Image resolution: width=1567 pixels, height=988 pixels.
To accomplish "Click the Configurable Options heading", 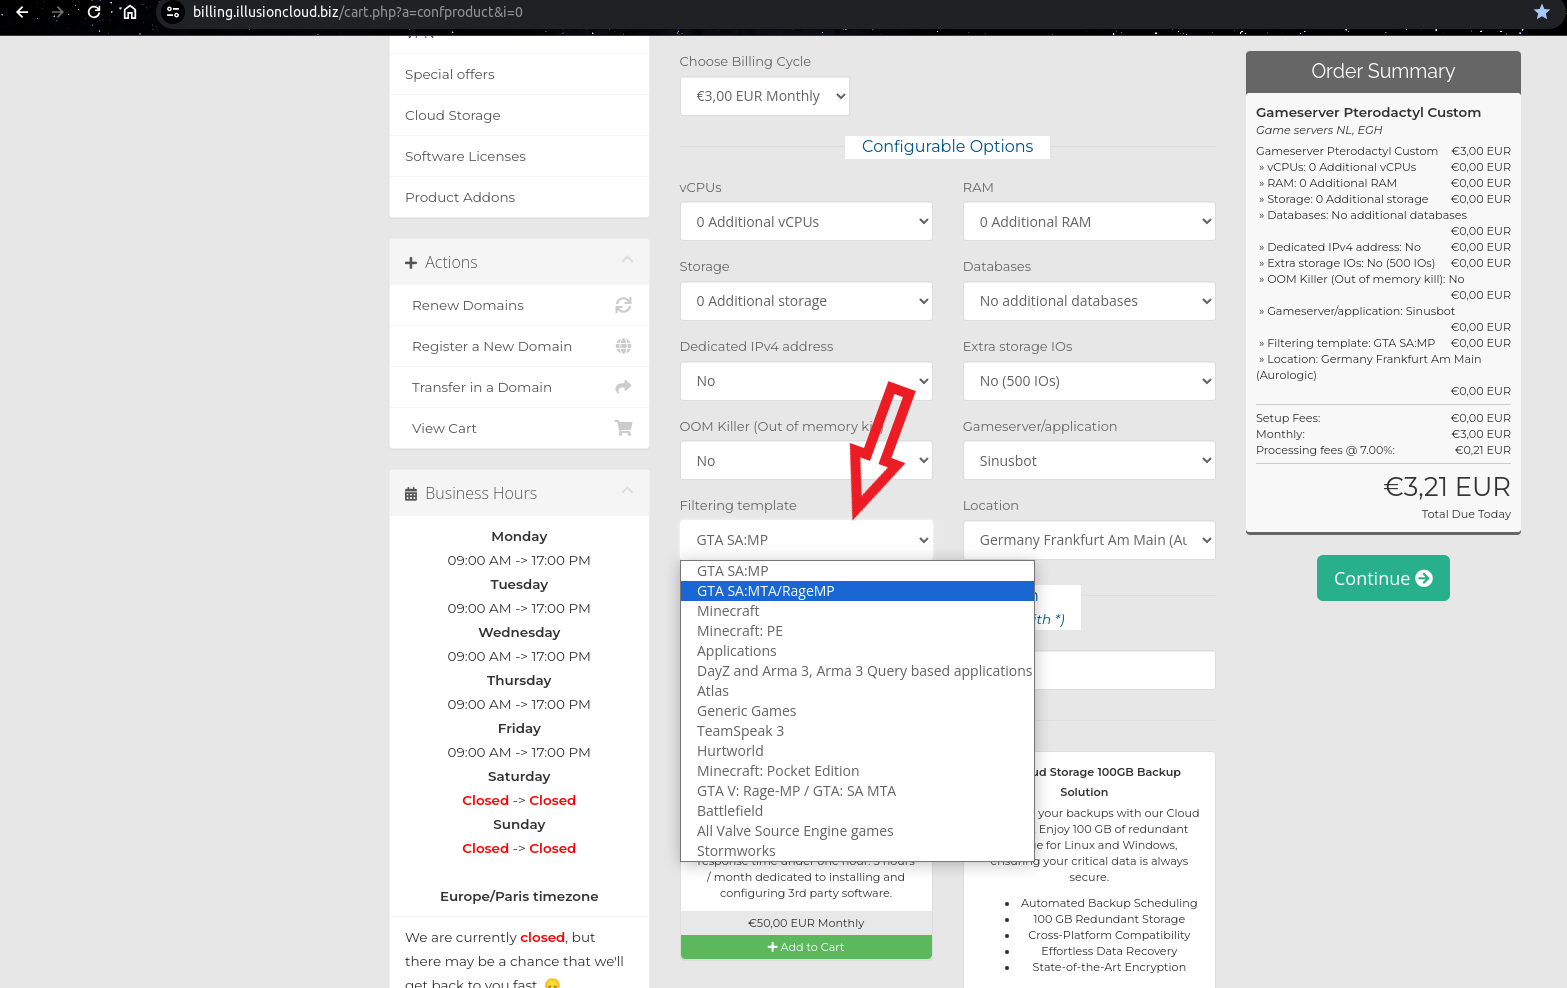I will pyautogui.click(x=947, y=146).
